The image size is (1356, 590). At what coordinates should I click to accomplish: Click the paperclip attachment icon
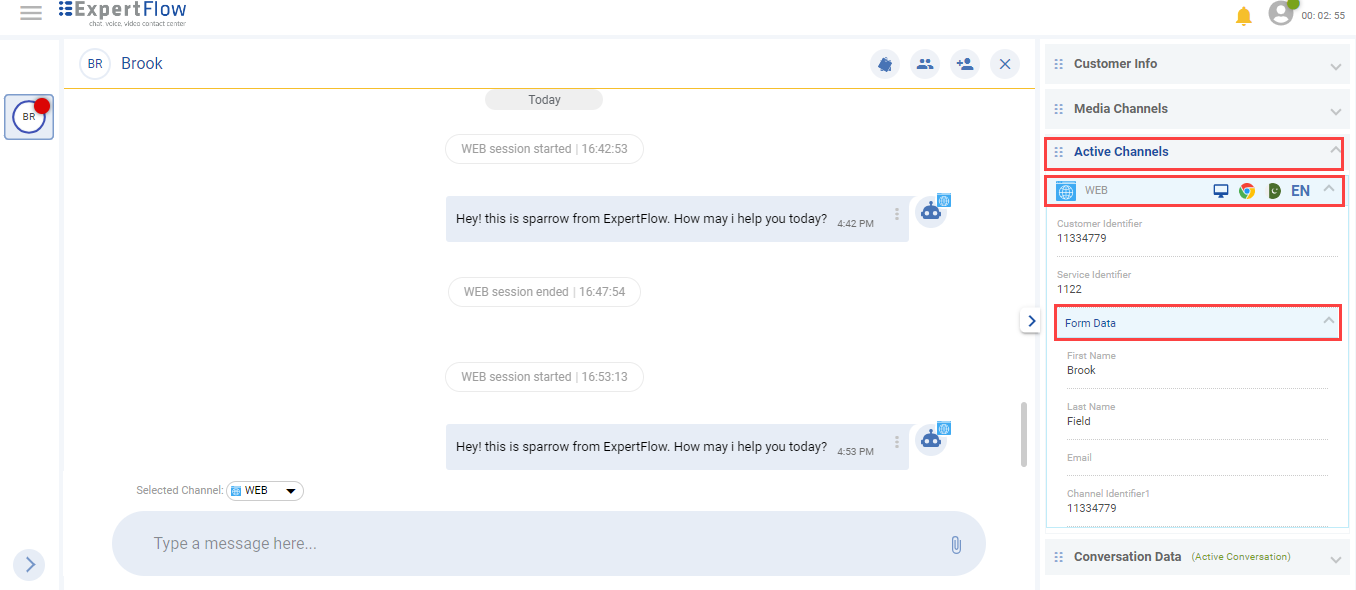coord(956,543)
